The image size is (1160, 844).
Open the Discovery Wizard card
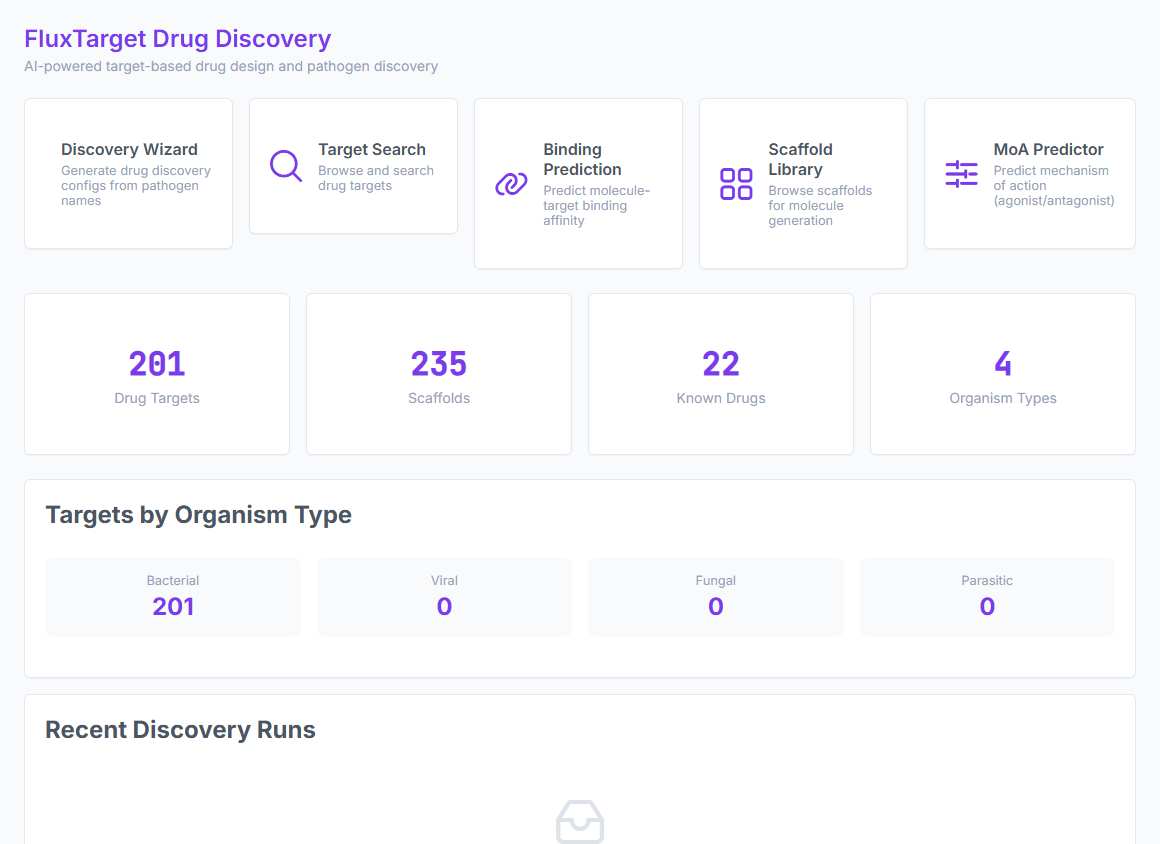129,174
